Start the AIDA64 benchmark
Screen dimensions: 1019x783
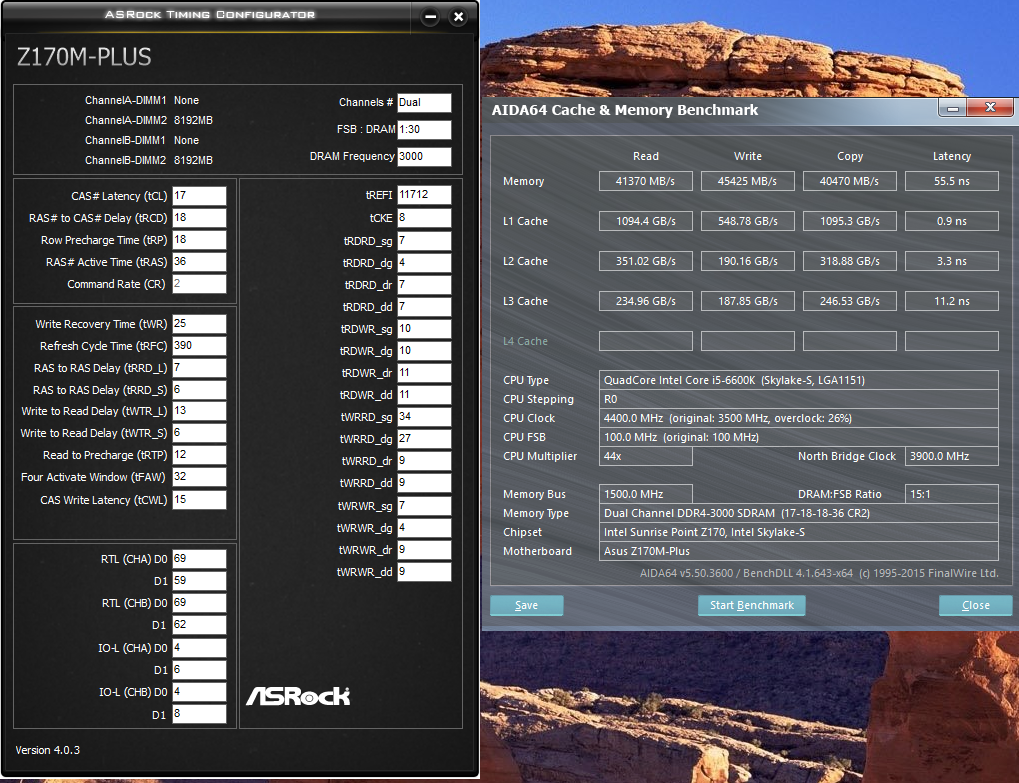(x=752, y=605)
